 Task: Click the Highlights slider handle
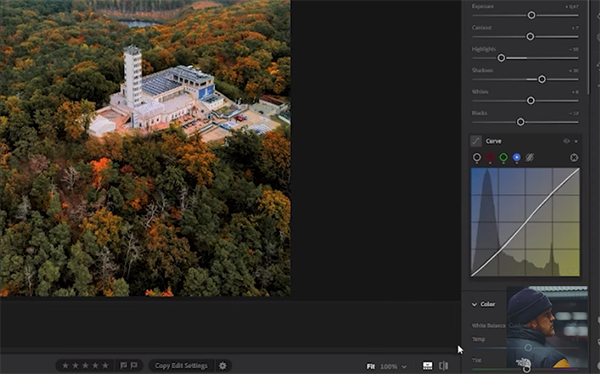tap(501, 58)
